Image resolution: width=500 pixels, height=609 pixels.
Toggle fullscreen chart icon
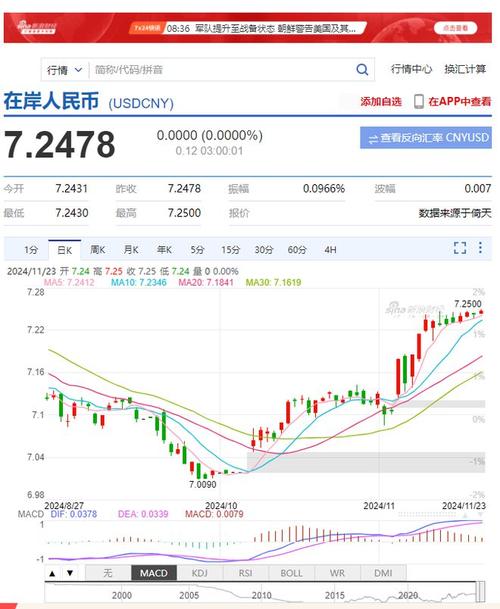(x=460, y=248)
